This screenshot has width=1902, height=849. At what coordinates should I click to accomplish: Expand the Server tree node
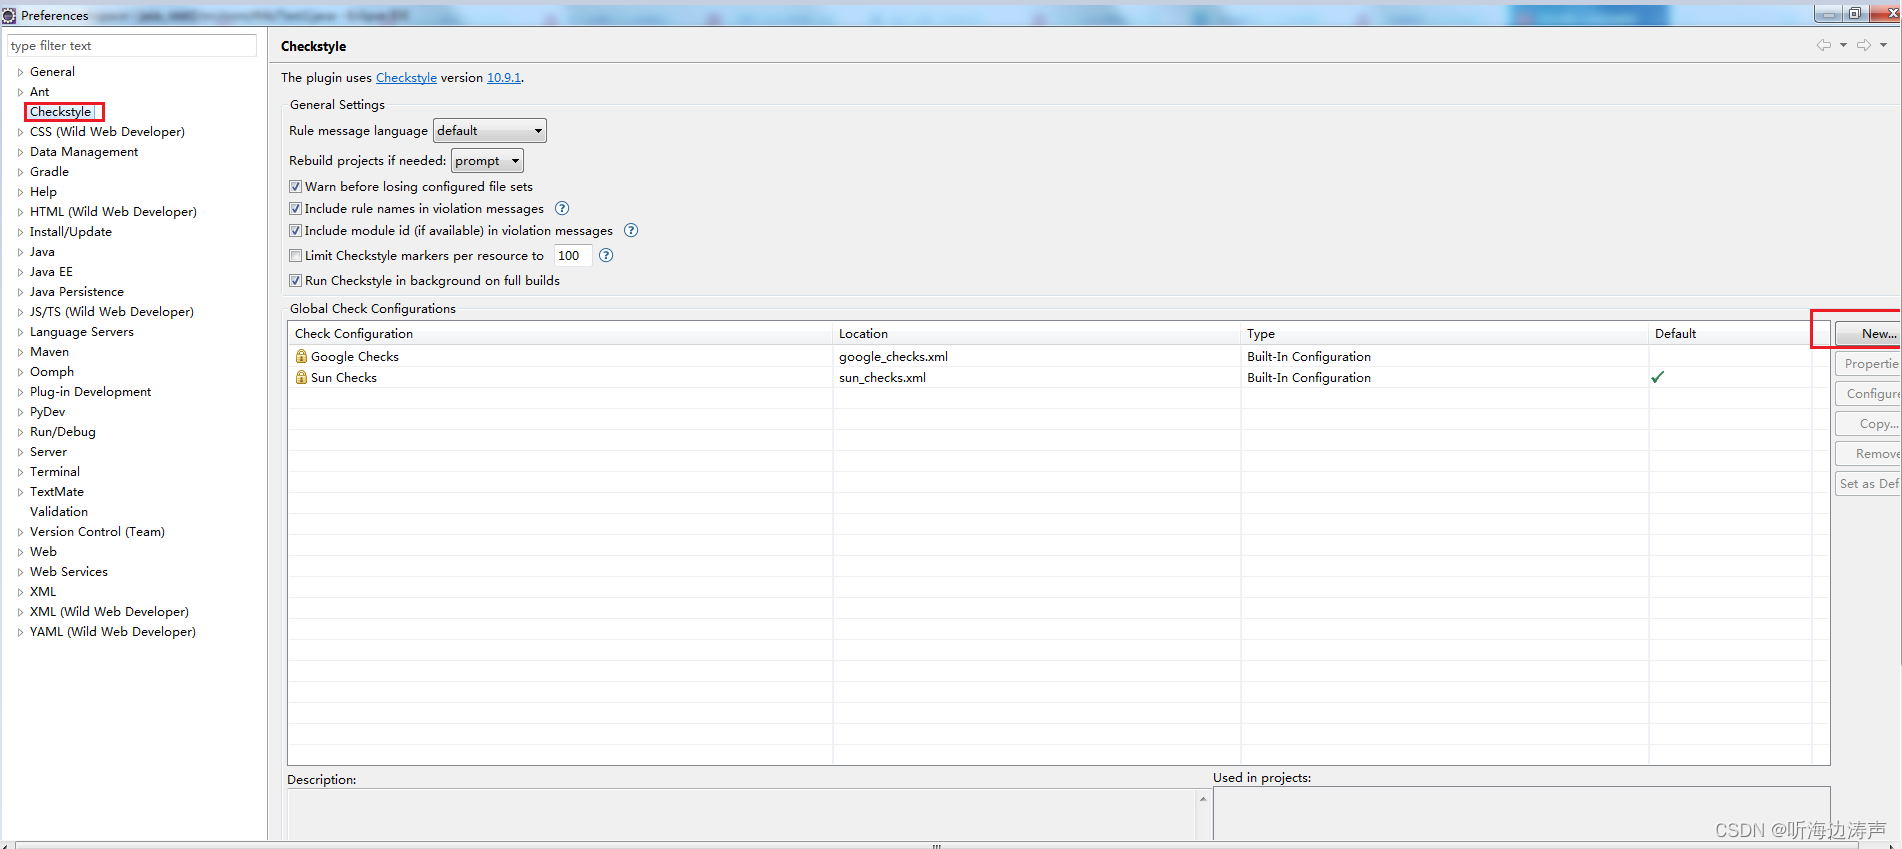[20, 452]
